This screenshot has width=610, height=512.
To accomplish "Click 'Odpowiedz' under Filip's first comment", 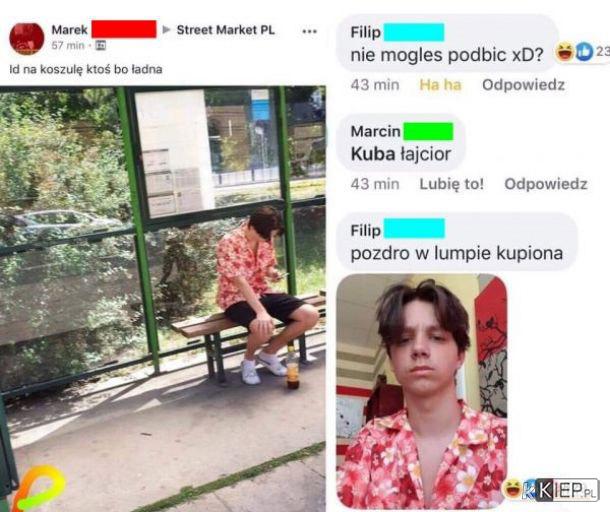I will click(x=523, y=84).
